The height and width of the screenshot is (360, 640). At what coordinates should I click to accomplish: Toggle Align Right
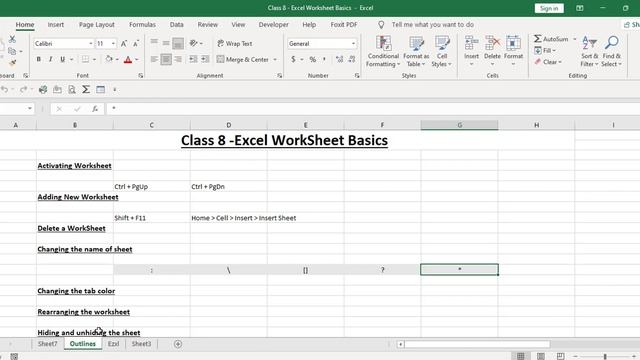point(178,60)
